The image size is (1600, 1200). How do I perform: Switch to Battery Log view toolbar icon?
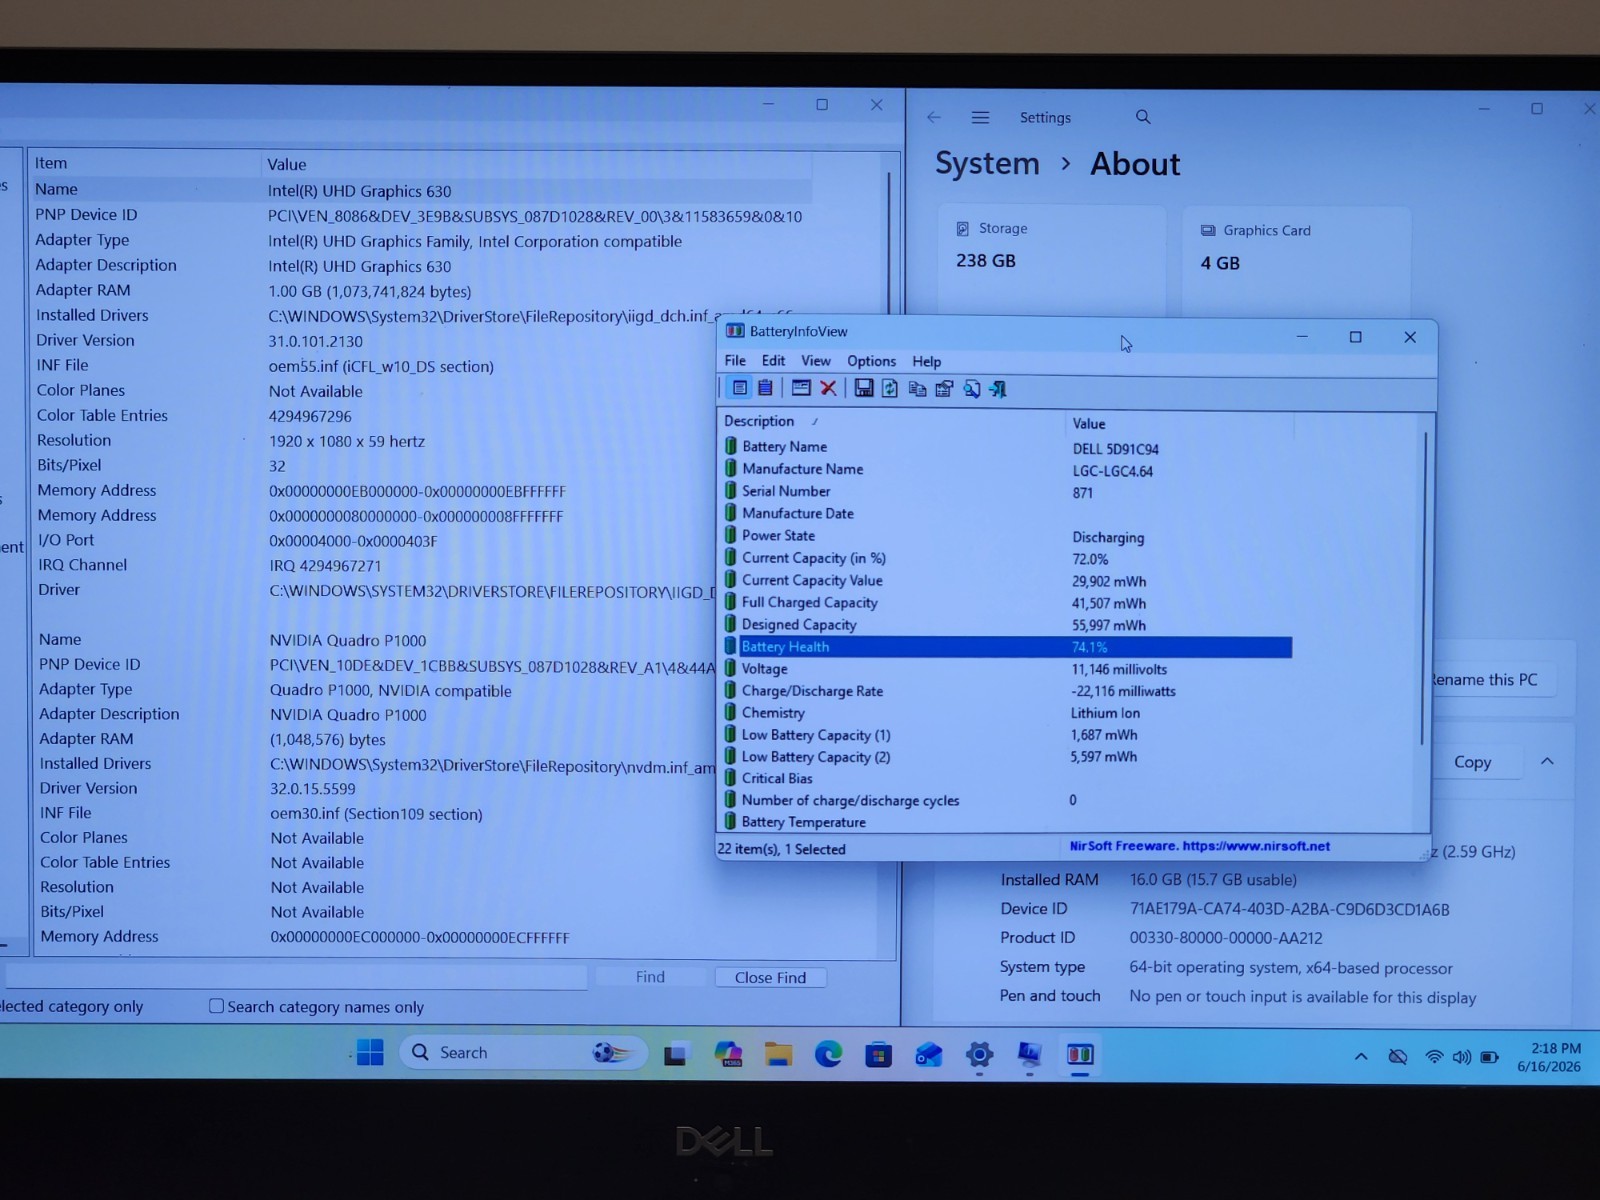tap(765, 388)
